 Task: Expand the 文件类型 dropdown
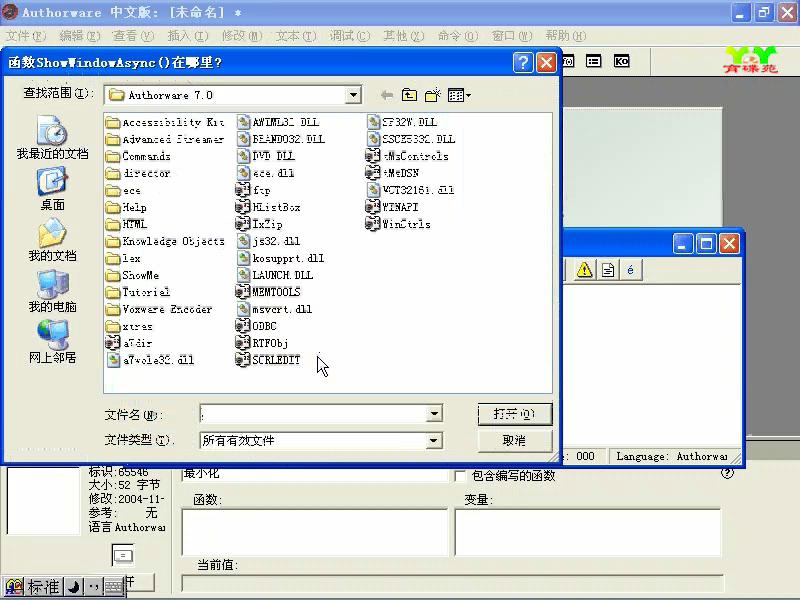434,440
